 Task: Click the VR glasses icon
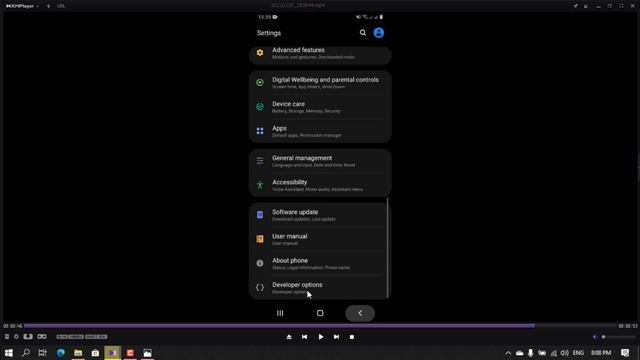pyautogui.click(x=42, y=337)
